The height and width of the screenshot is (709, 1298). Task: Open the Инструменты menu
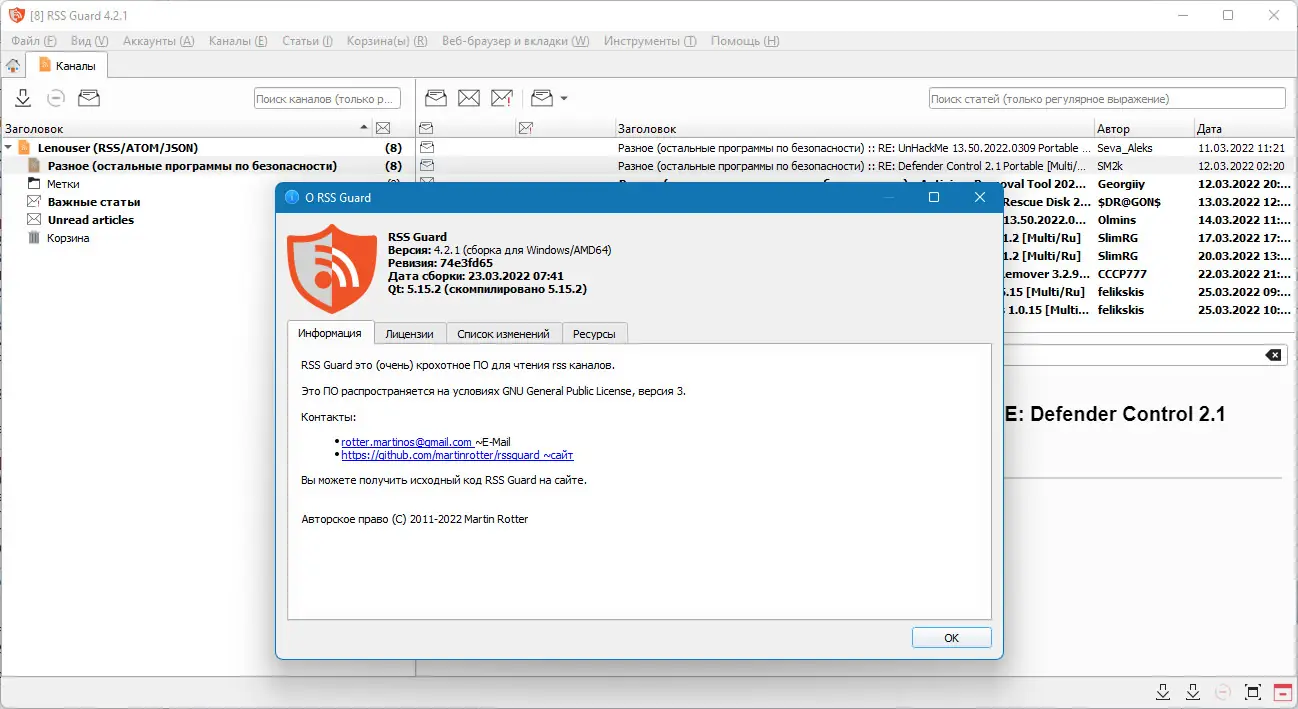650,41
